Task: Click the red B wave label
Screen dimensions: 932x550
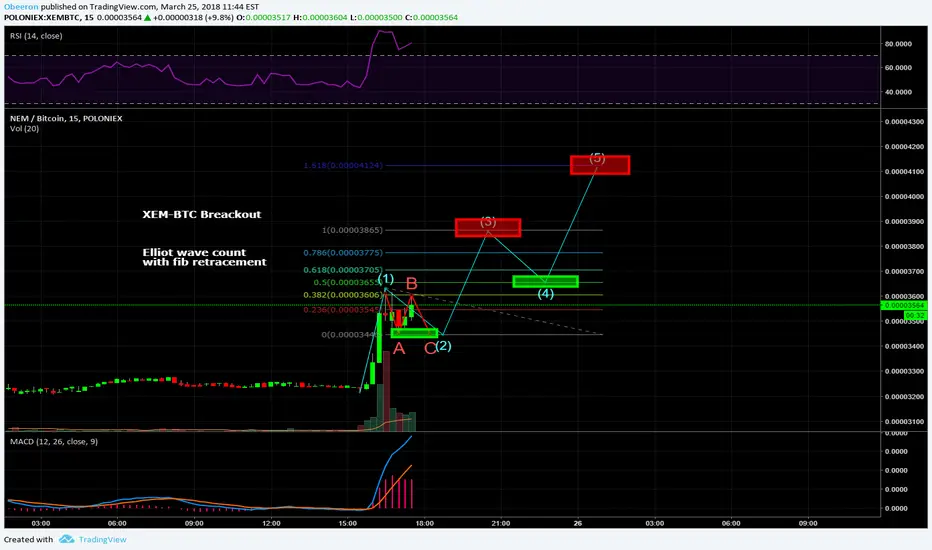Action: 411,284
